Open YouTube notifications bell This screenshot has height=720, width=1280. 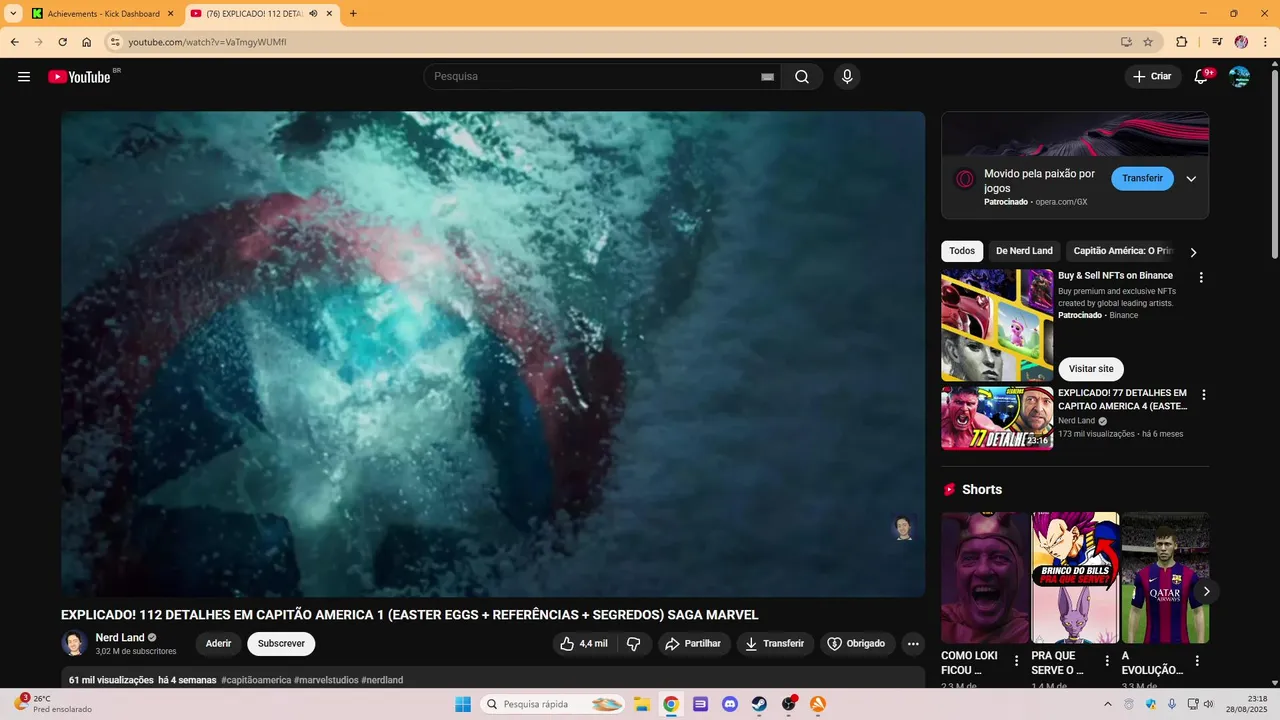pos(1202,77)
